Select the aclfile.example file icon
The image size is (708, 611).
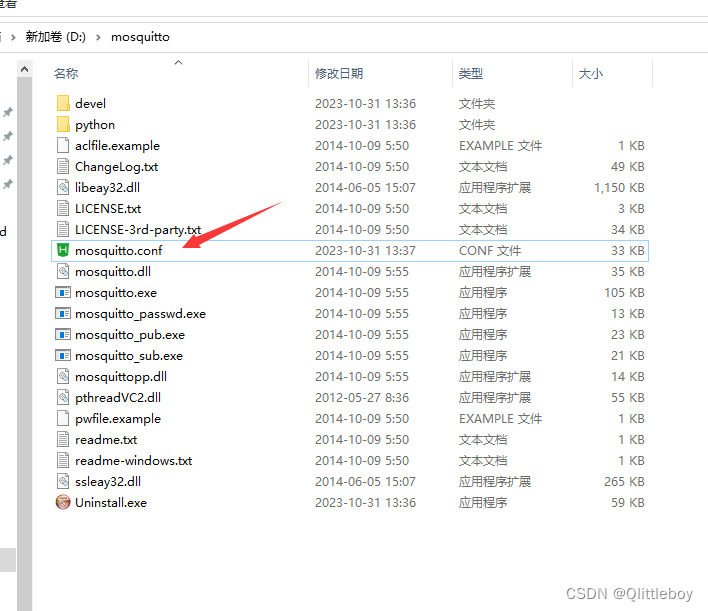[63, 145]
